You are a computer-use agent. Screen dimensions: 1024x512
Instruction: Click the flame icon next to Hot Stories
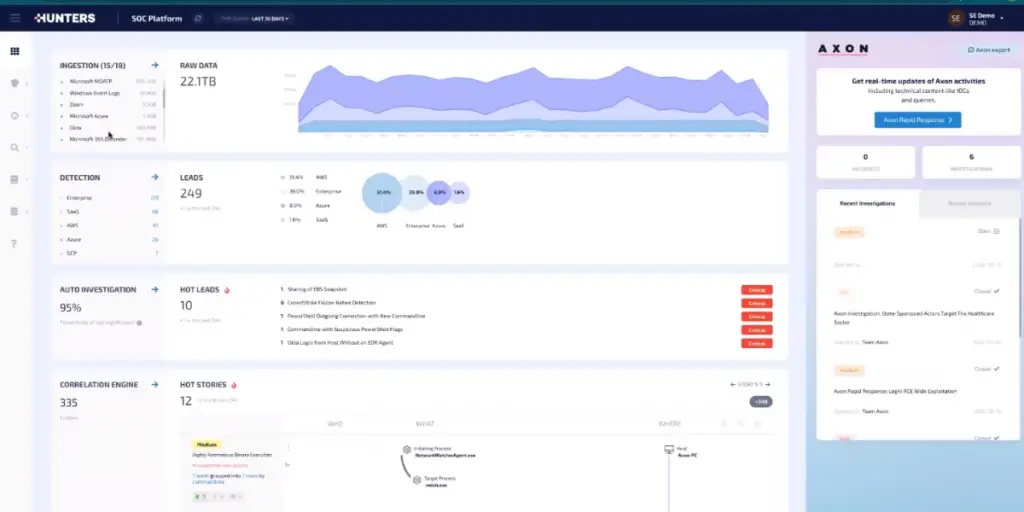[234, 385]
